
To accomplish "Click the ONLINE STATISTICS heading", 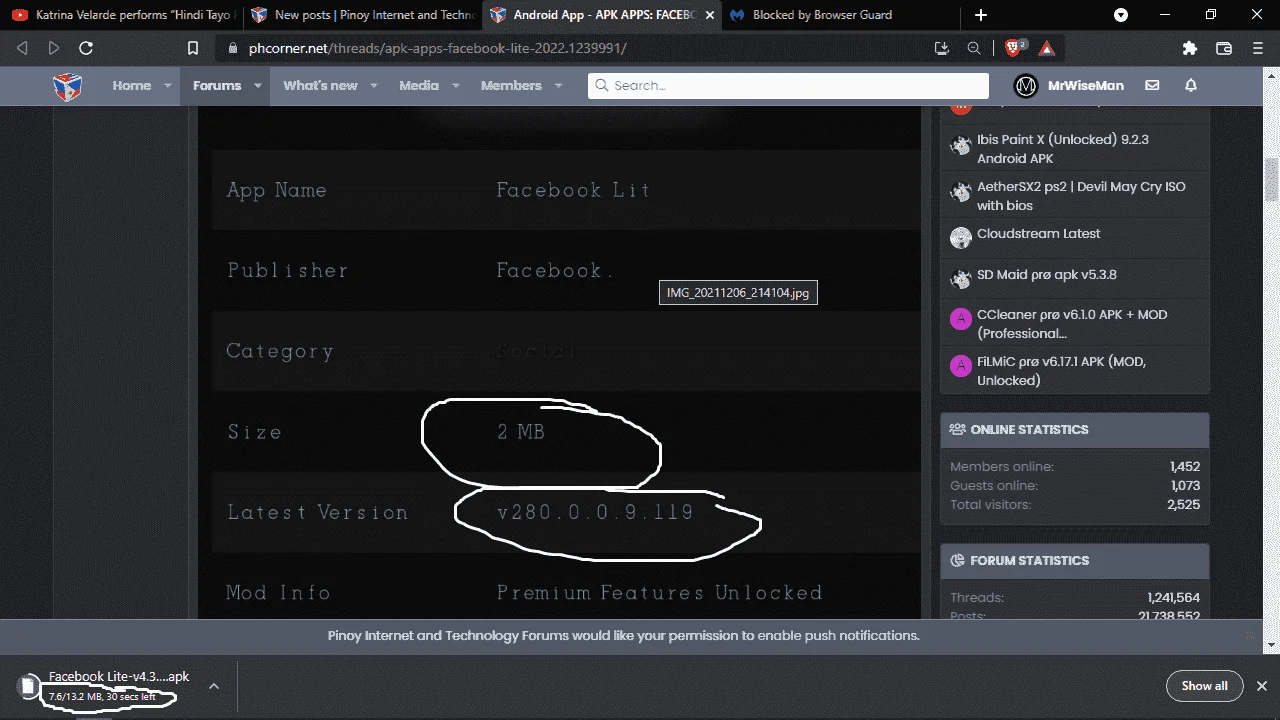I will [x=1029, y=430].
